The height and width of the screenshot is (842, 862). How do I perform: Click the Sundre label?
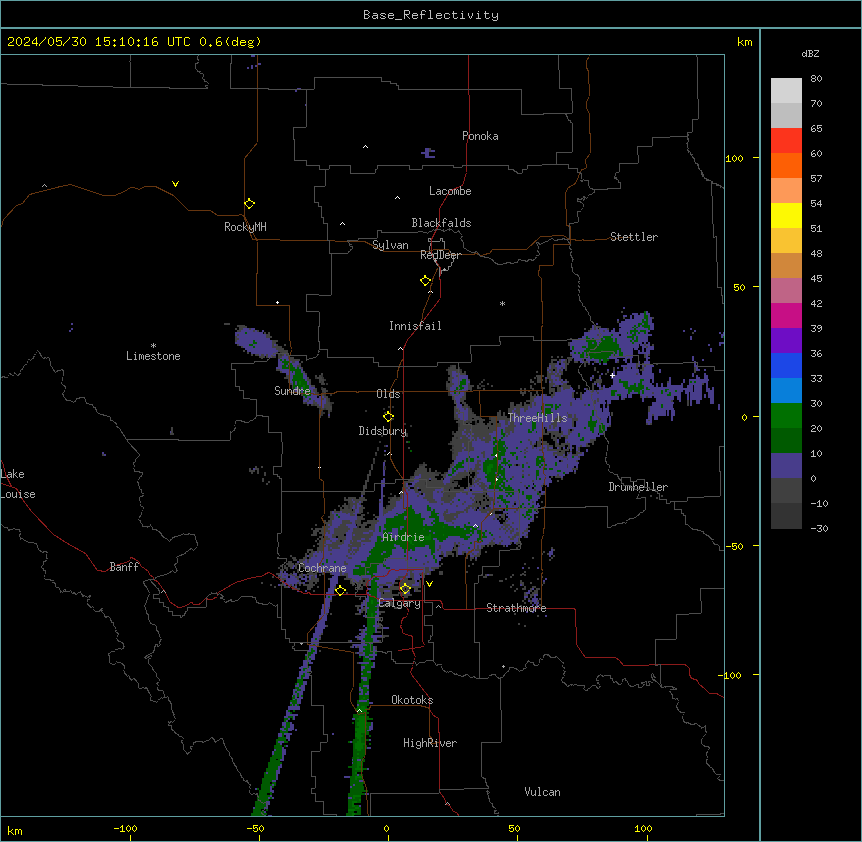(x=292, y=391)
